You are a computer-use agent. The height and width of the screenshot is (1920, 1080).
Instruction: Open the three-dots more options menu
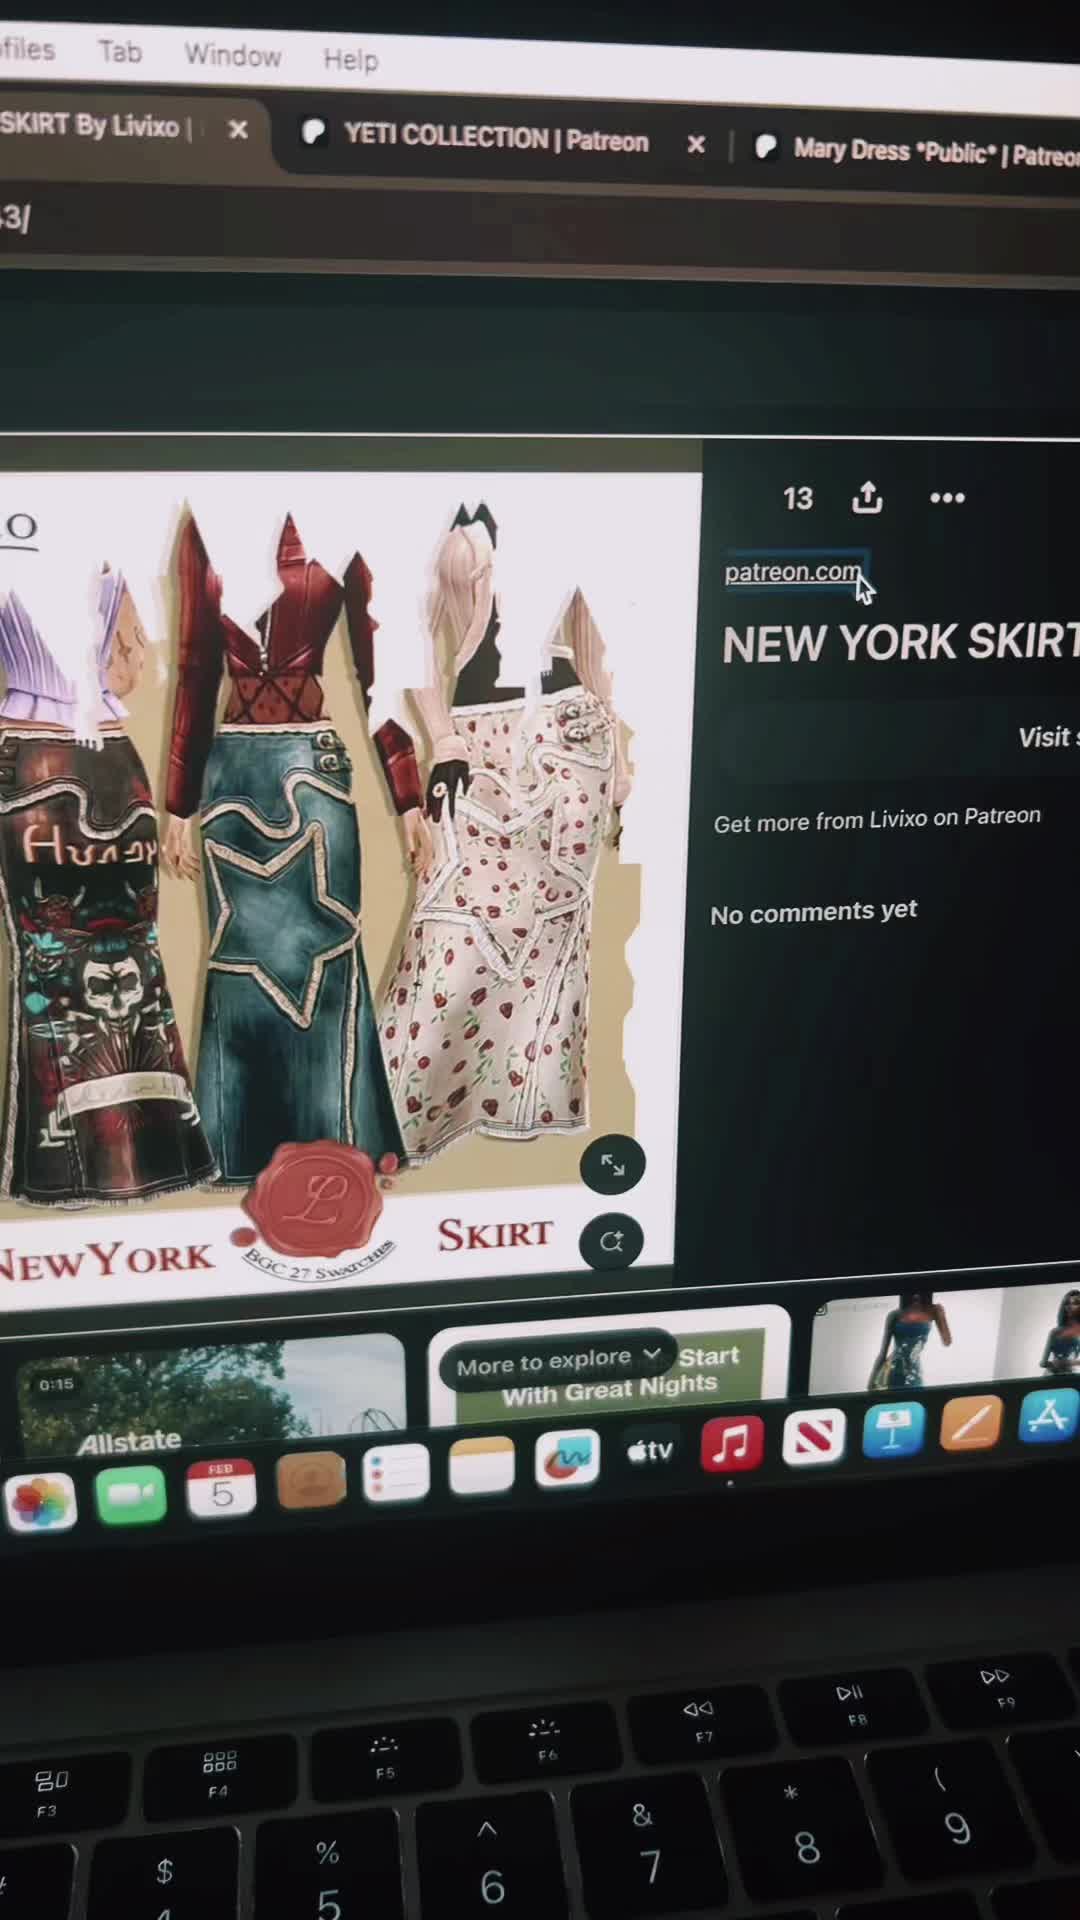(947, 497)
